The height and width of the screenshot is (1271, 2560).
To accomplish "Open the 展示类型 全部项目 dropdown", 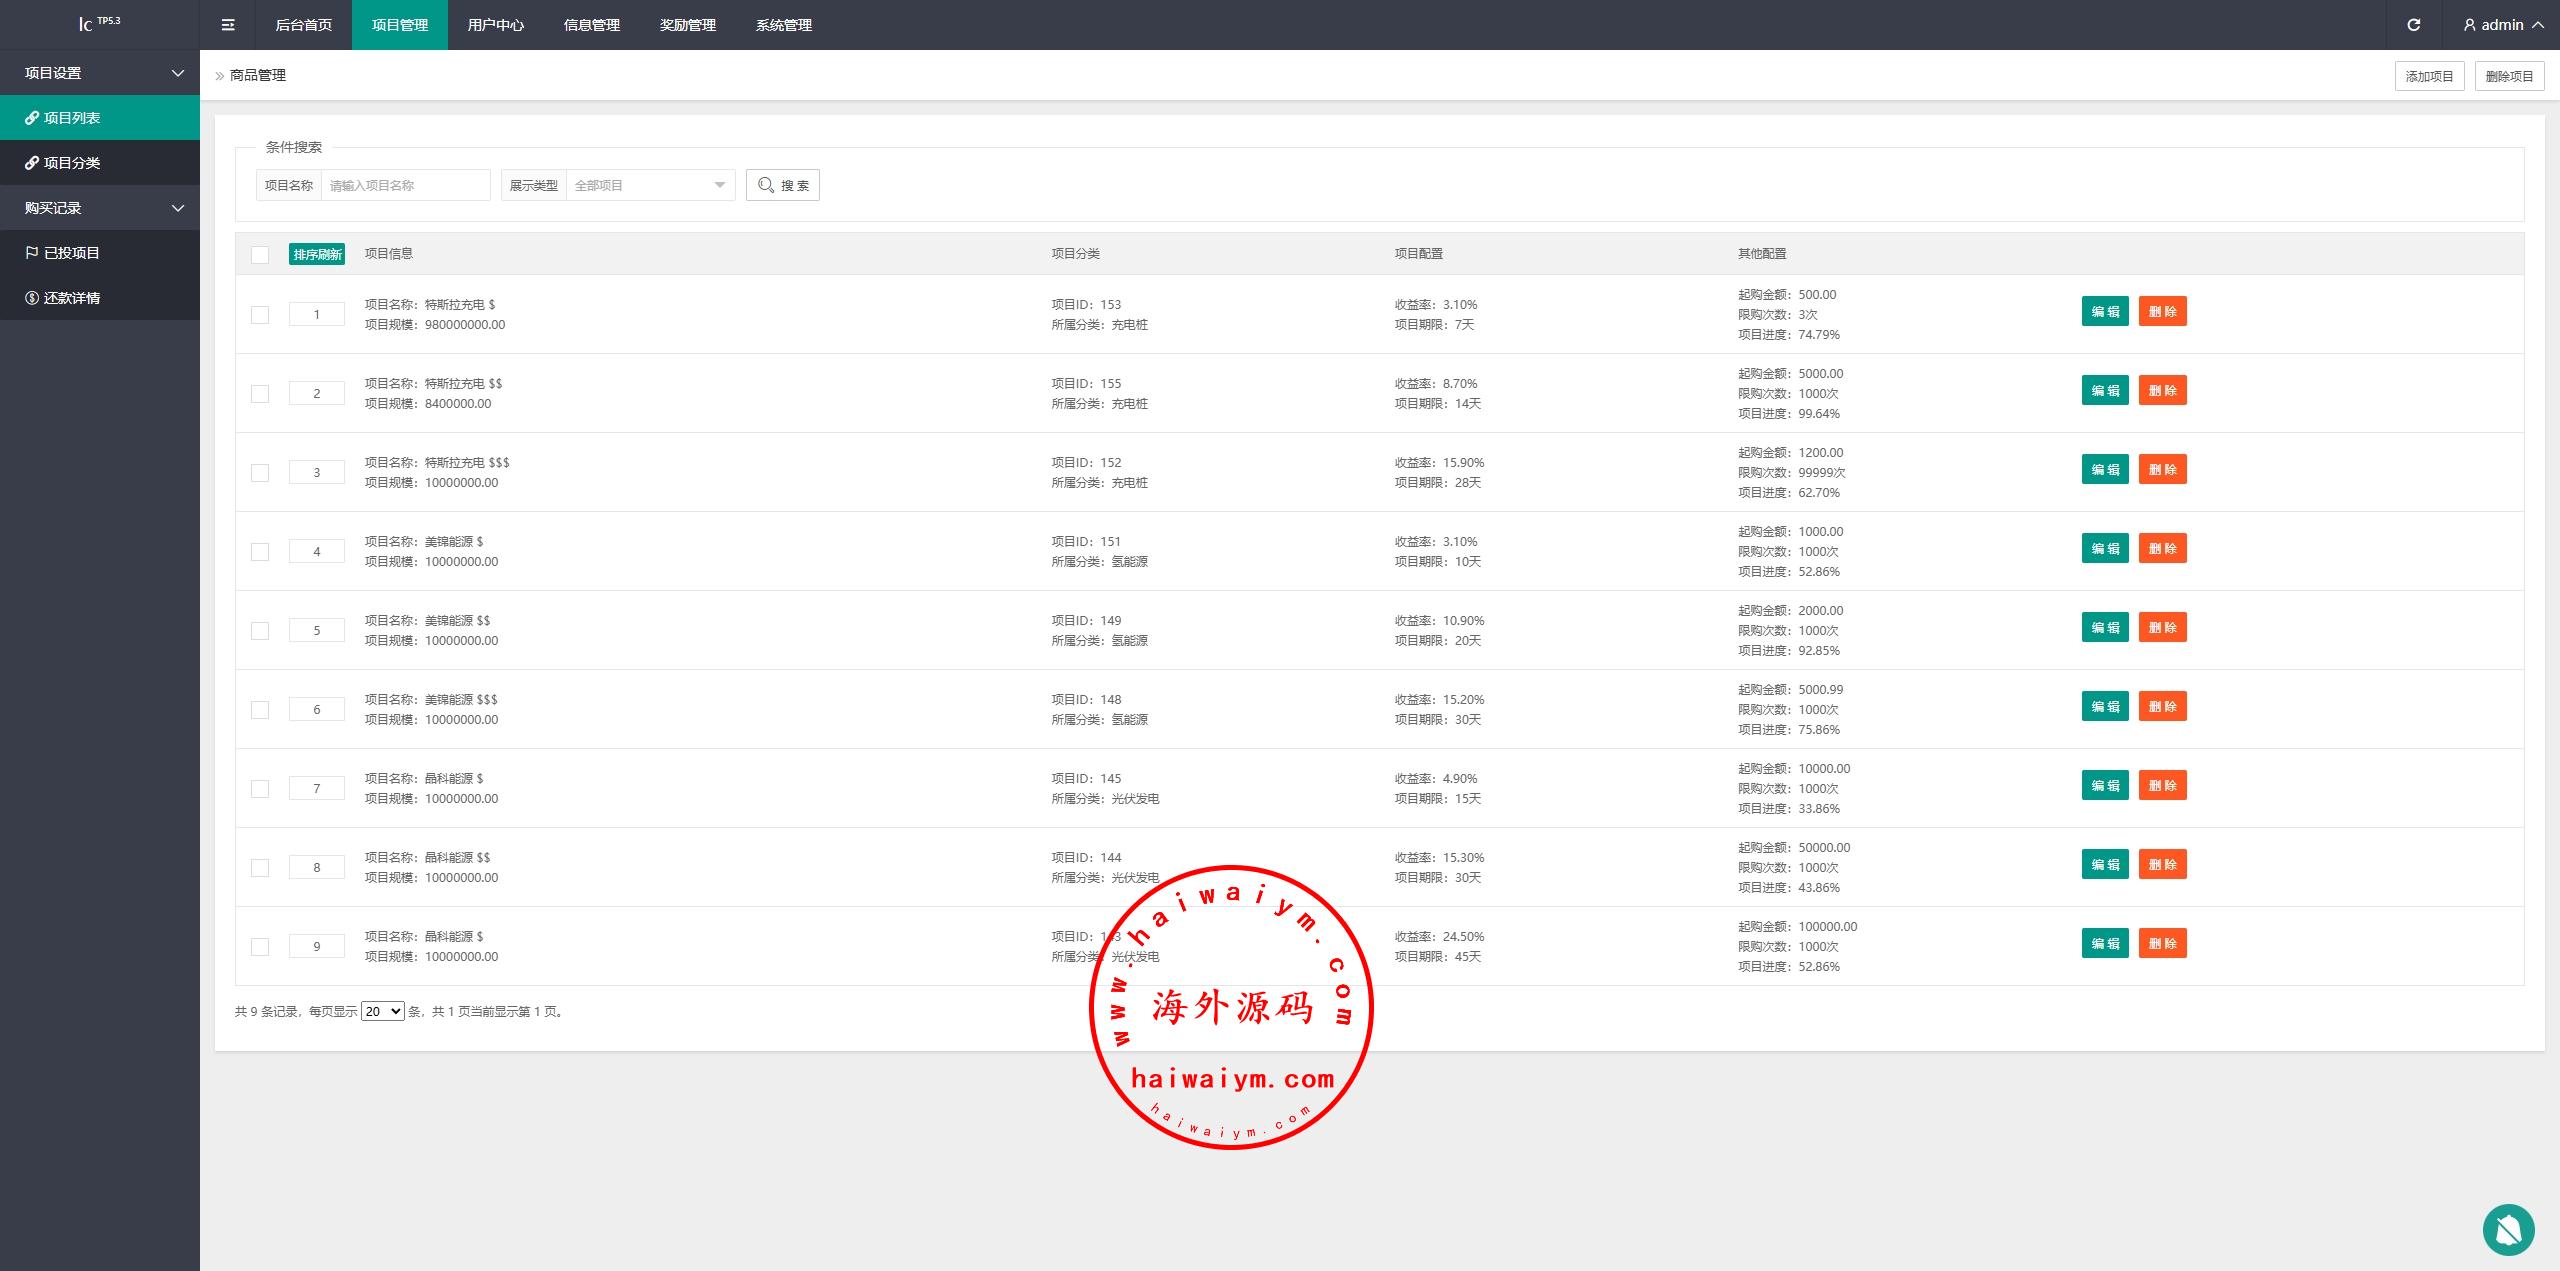I will [650, 185].
